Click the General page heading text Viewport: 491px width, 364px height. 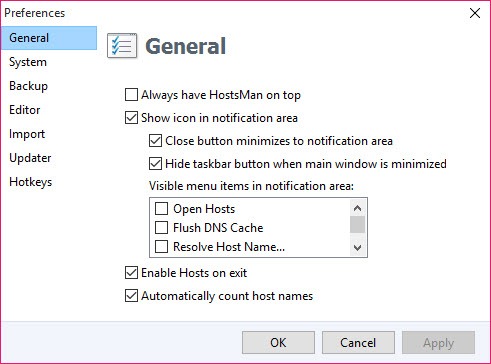[x=186, y=46]
